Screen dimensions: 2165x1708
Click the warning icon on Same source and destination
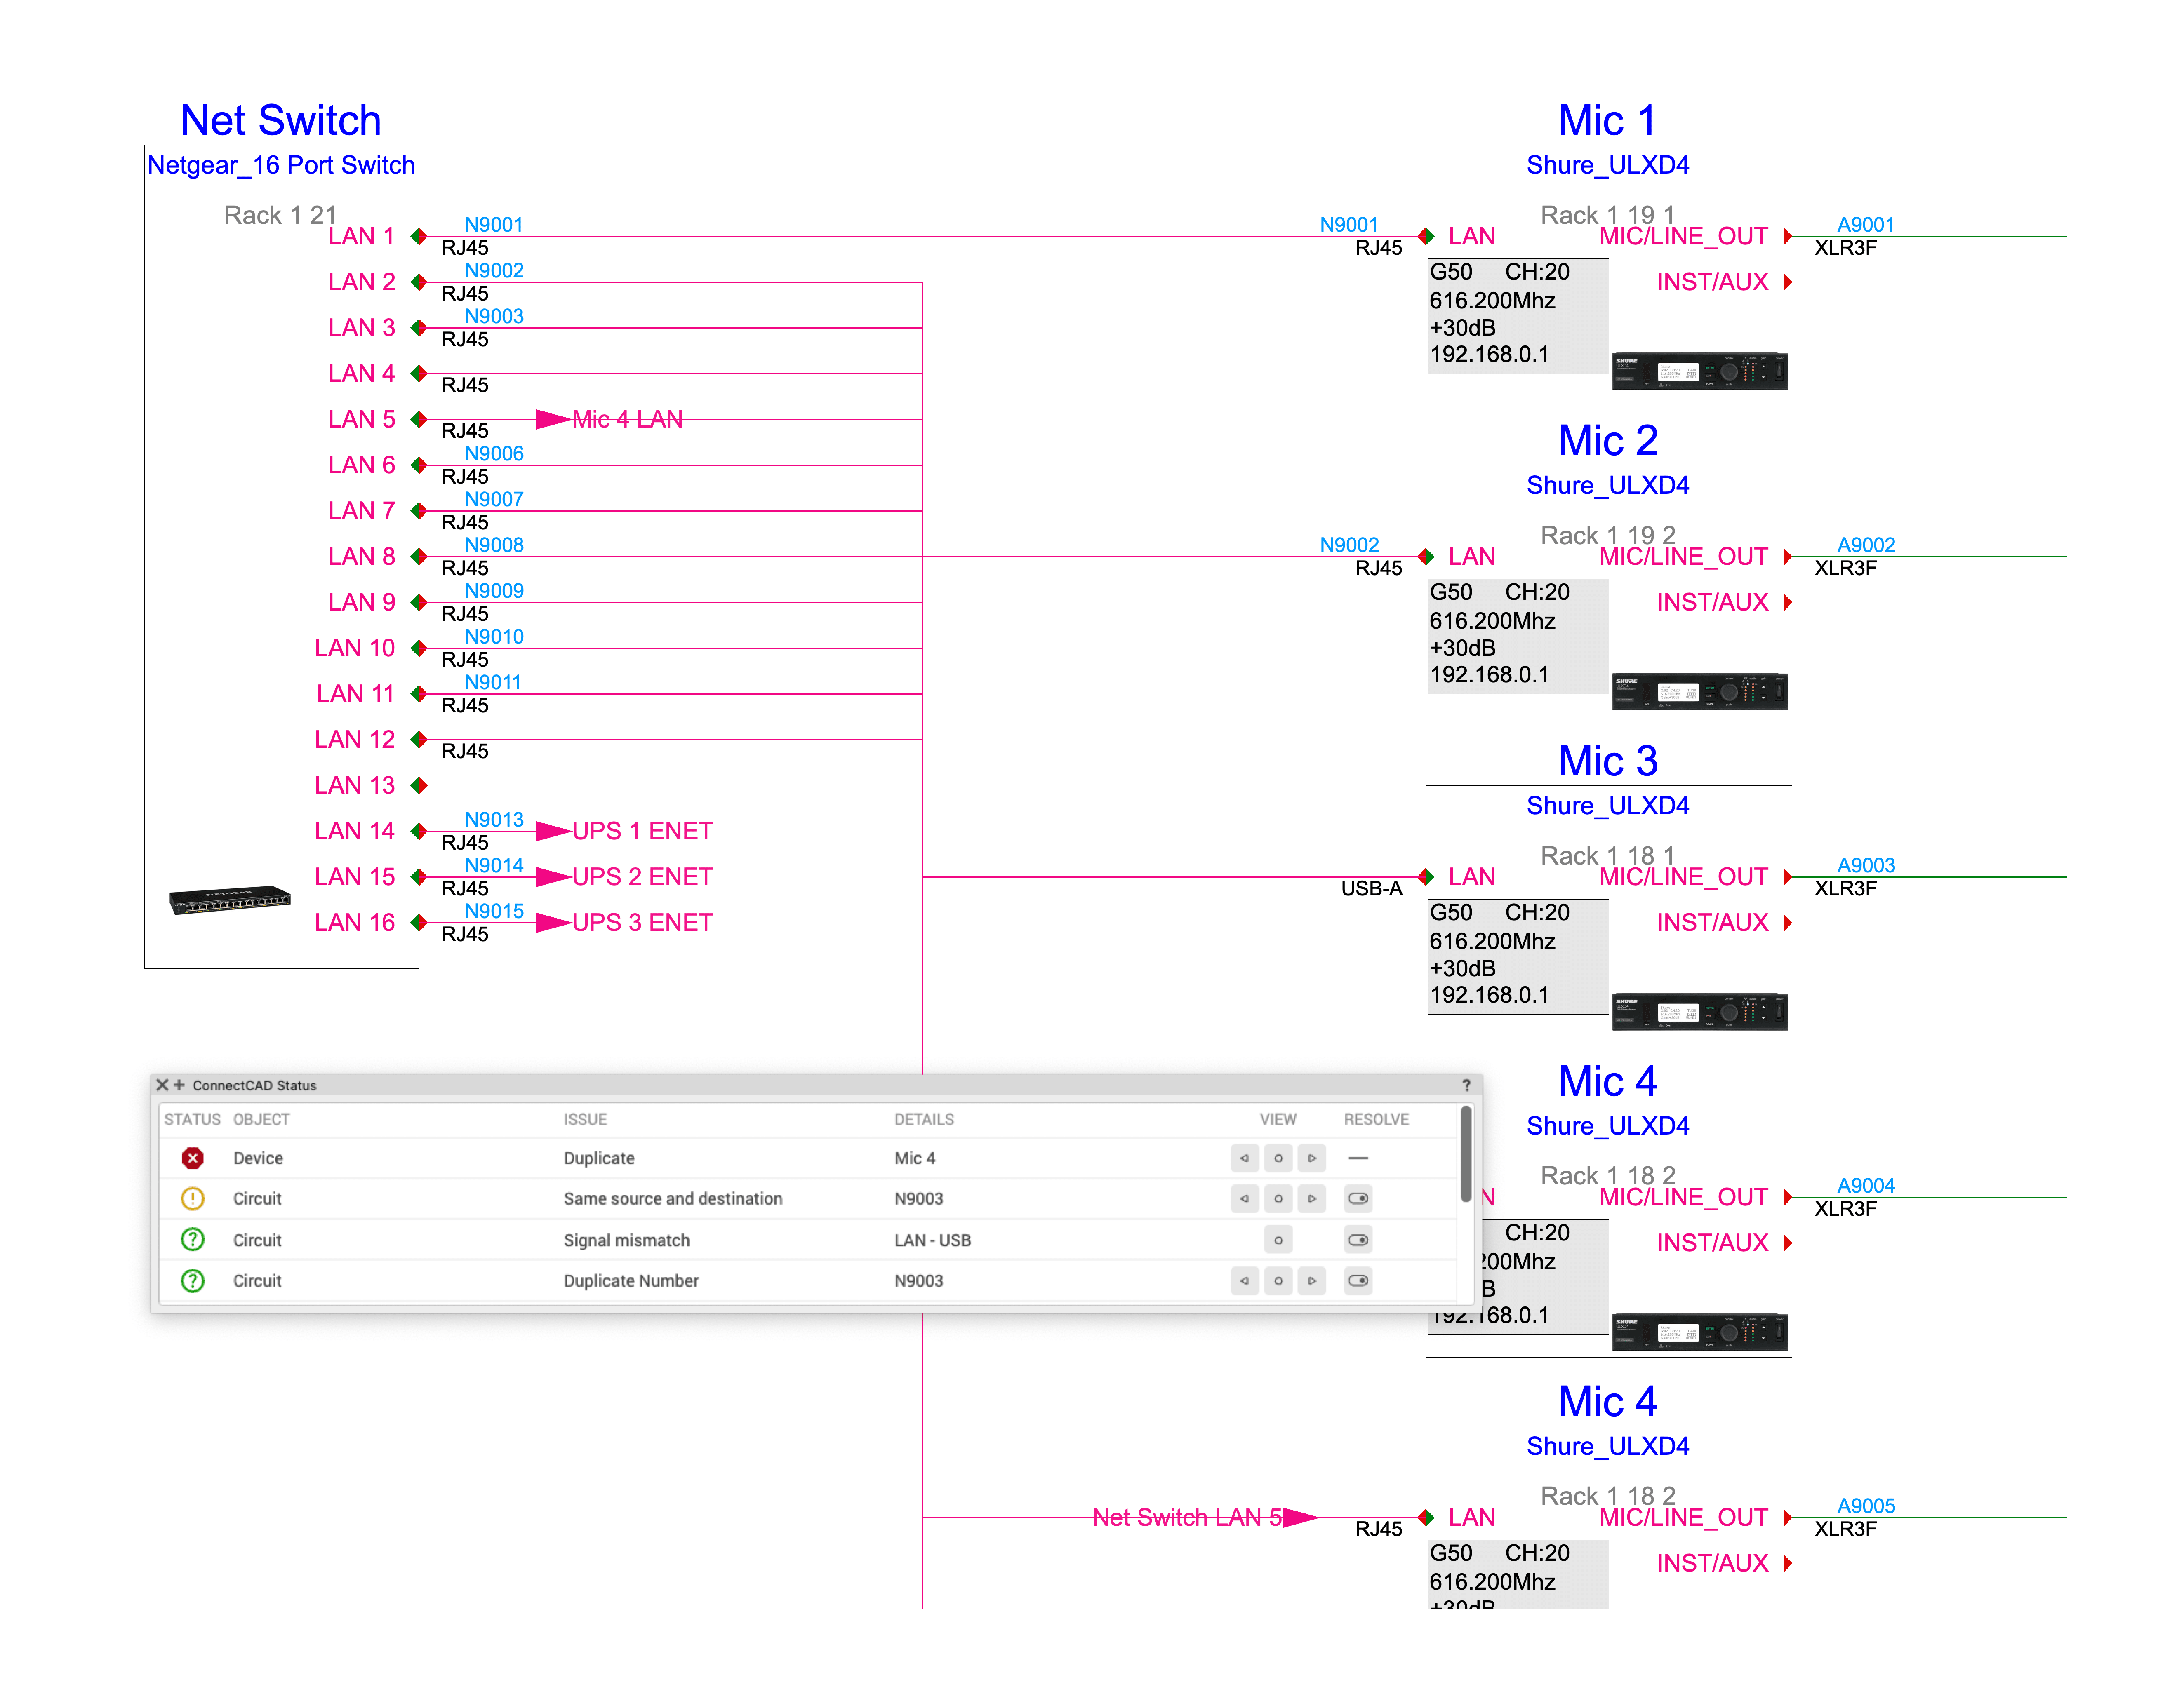[192, 1199]
